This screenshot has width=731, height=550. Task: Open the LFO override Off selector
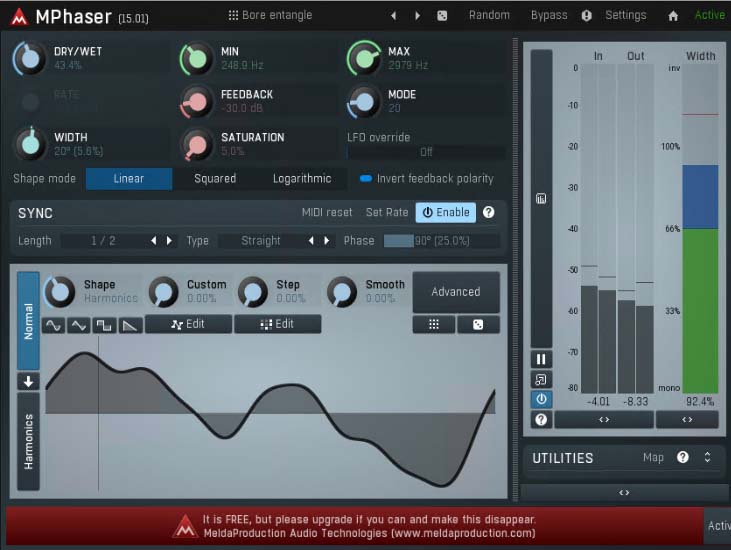tap(426, 152)
